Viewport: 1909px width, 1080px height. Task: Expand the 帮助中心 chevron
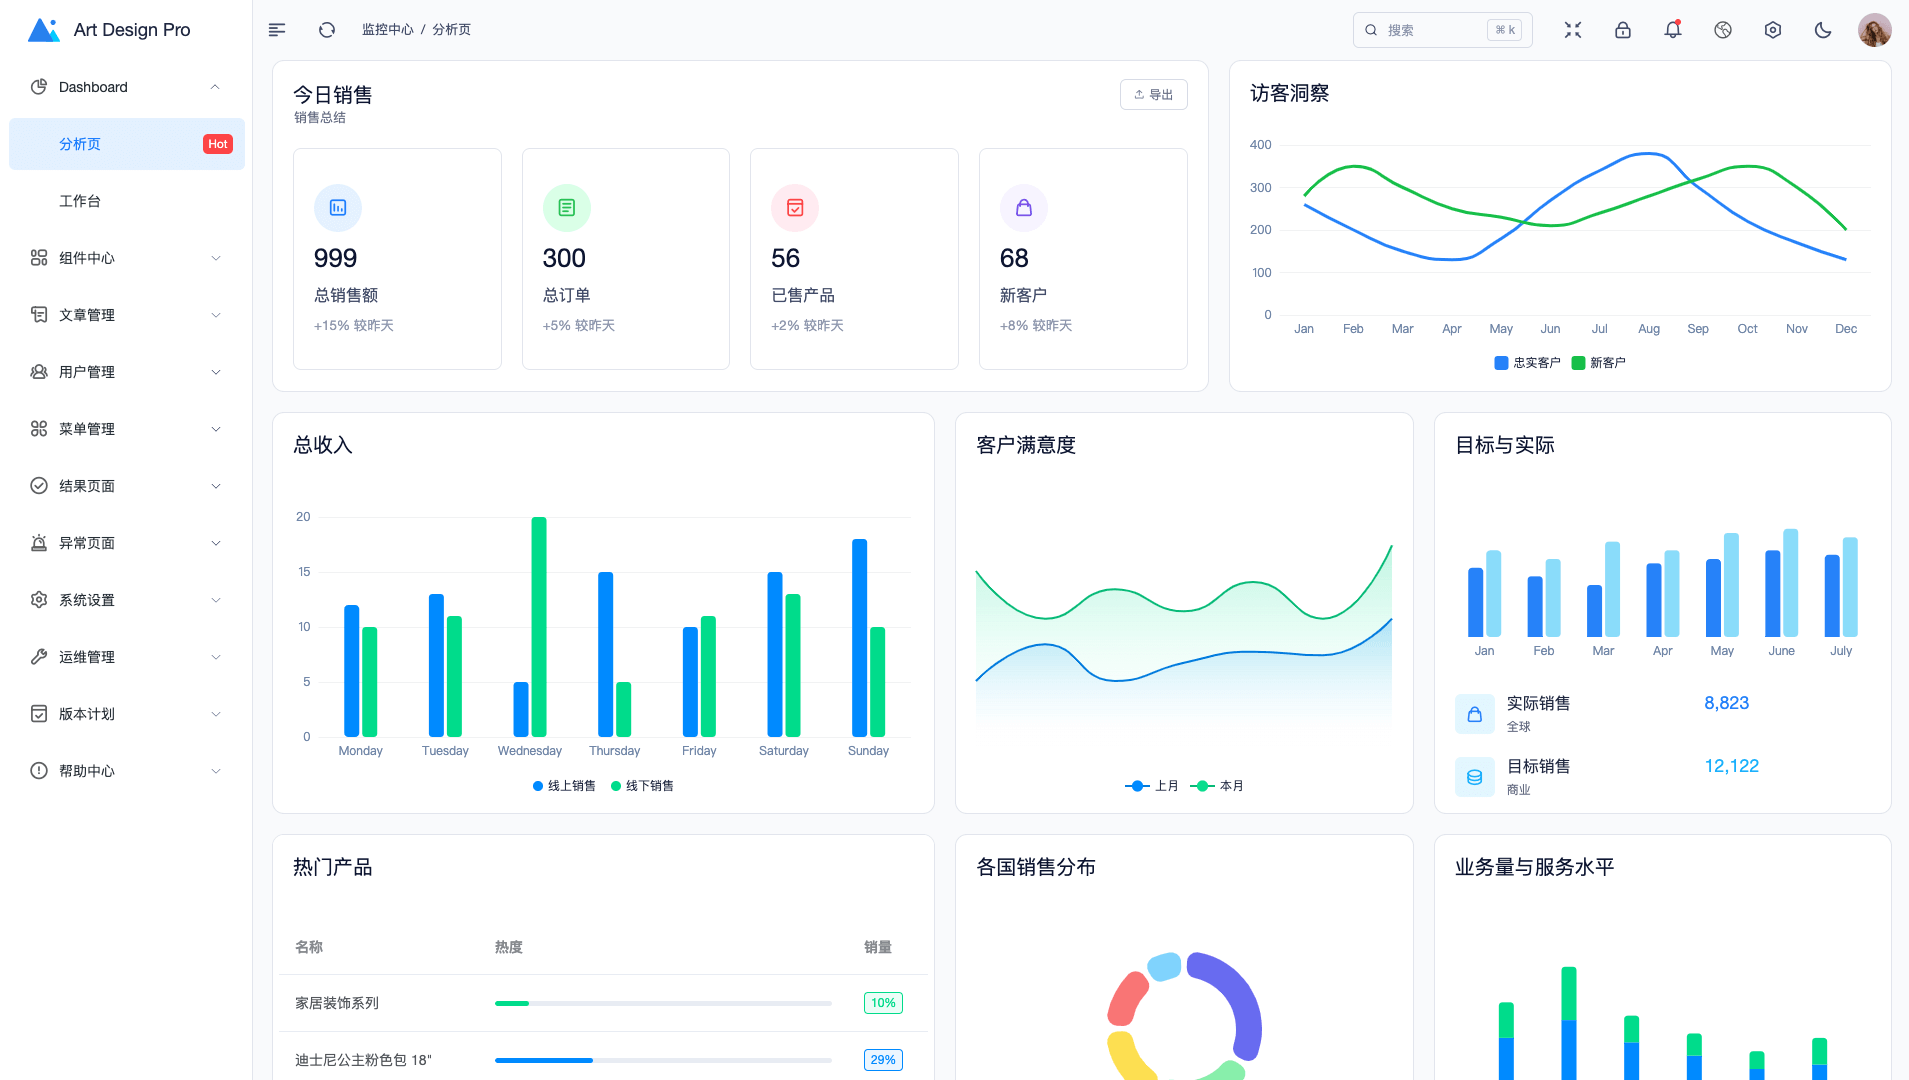pyautogui.click(x=215, y=771)
